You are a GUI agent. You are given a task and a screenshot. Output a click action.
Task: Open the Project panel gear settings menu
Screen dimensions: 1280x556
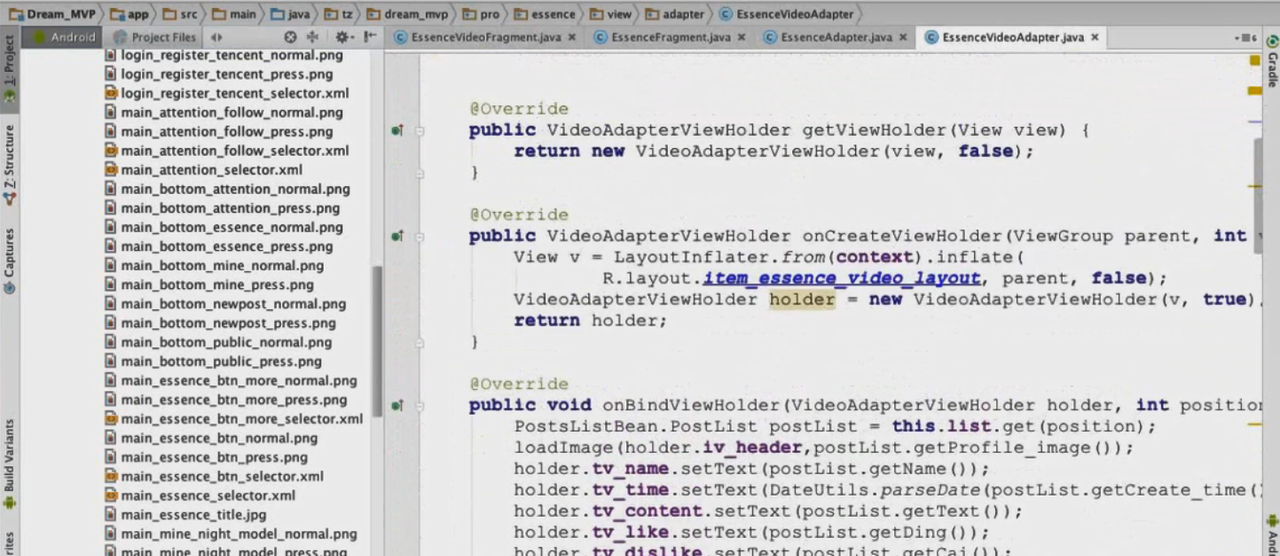coord(342,37)
